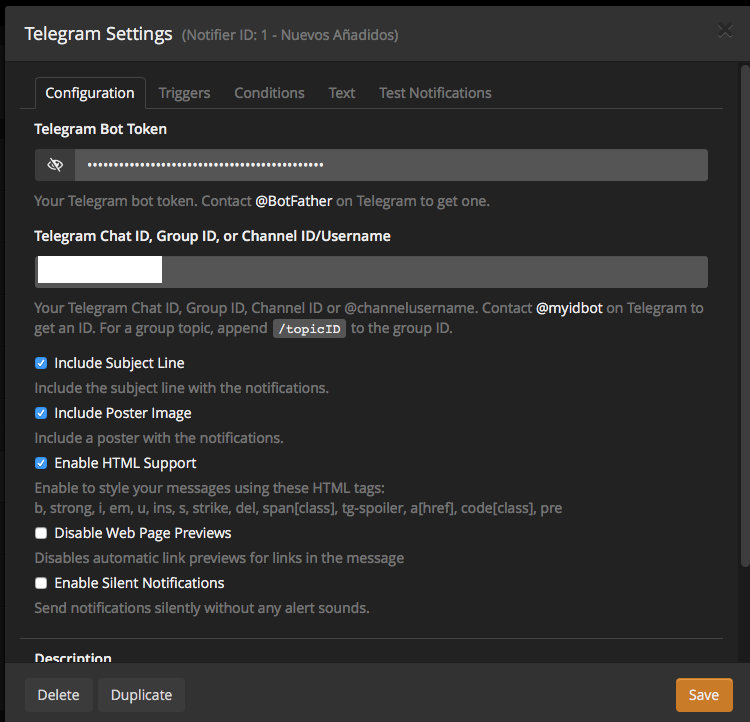Open the @BotFather link

[293, 201]
